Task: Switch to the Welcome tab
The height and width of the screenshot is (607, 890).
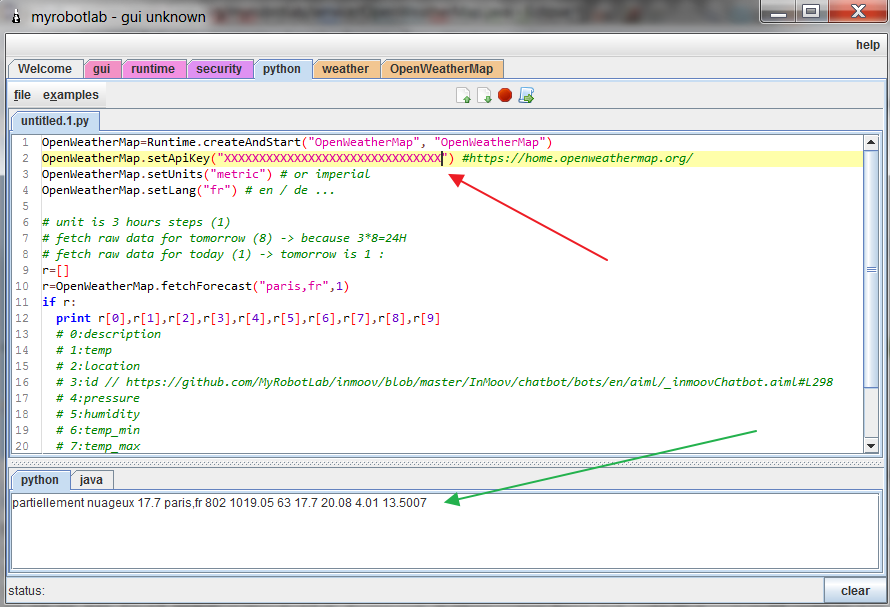Action: (x=45, y=69)
